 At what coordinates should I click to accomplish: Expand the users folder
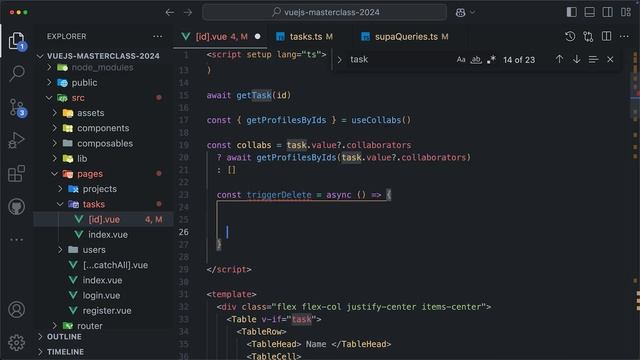pos(60,250)
